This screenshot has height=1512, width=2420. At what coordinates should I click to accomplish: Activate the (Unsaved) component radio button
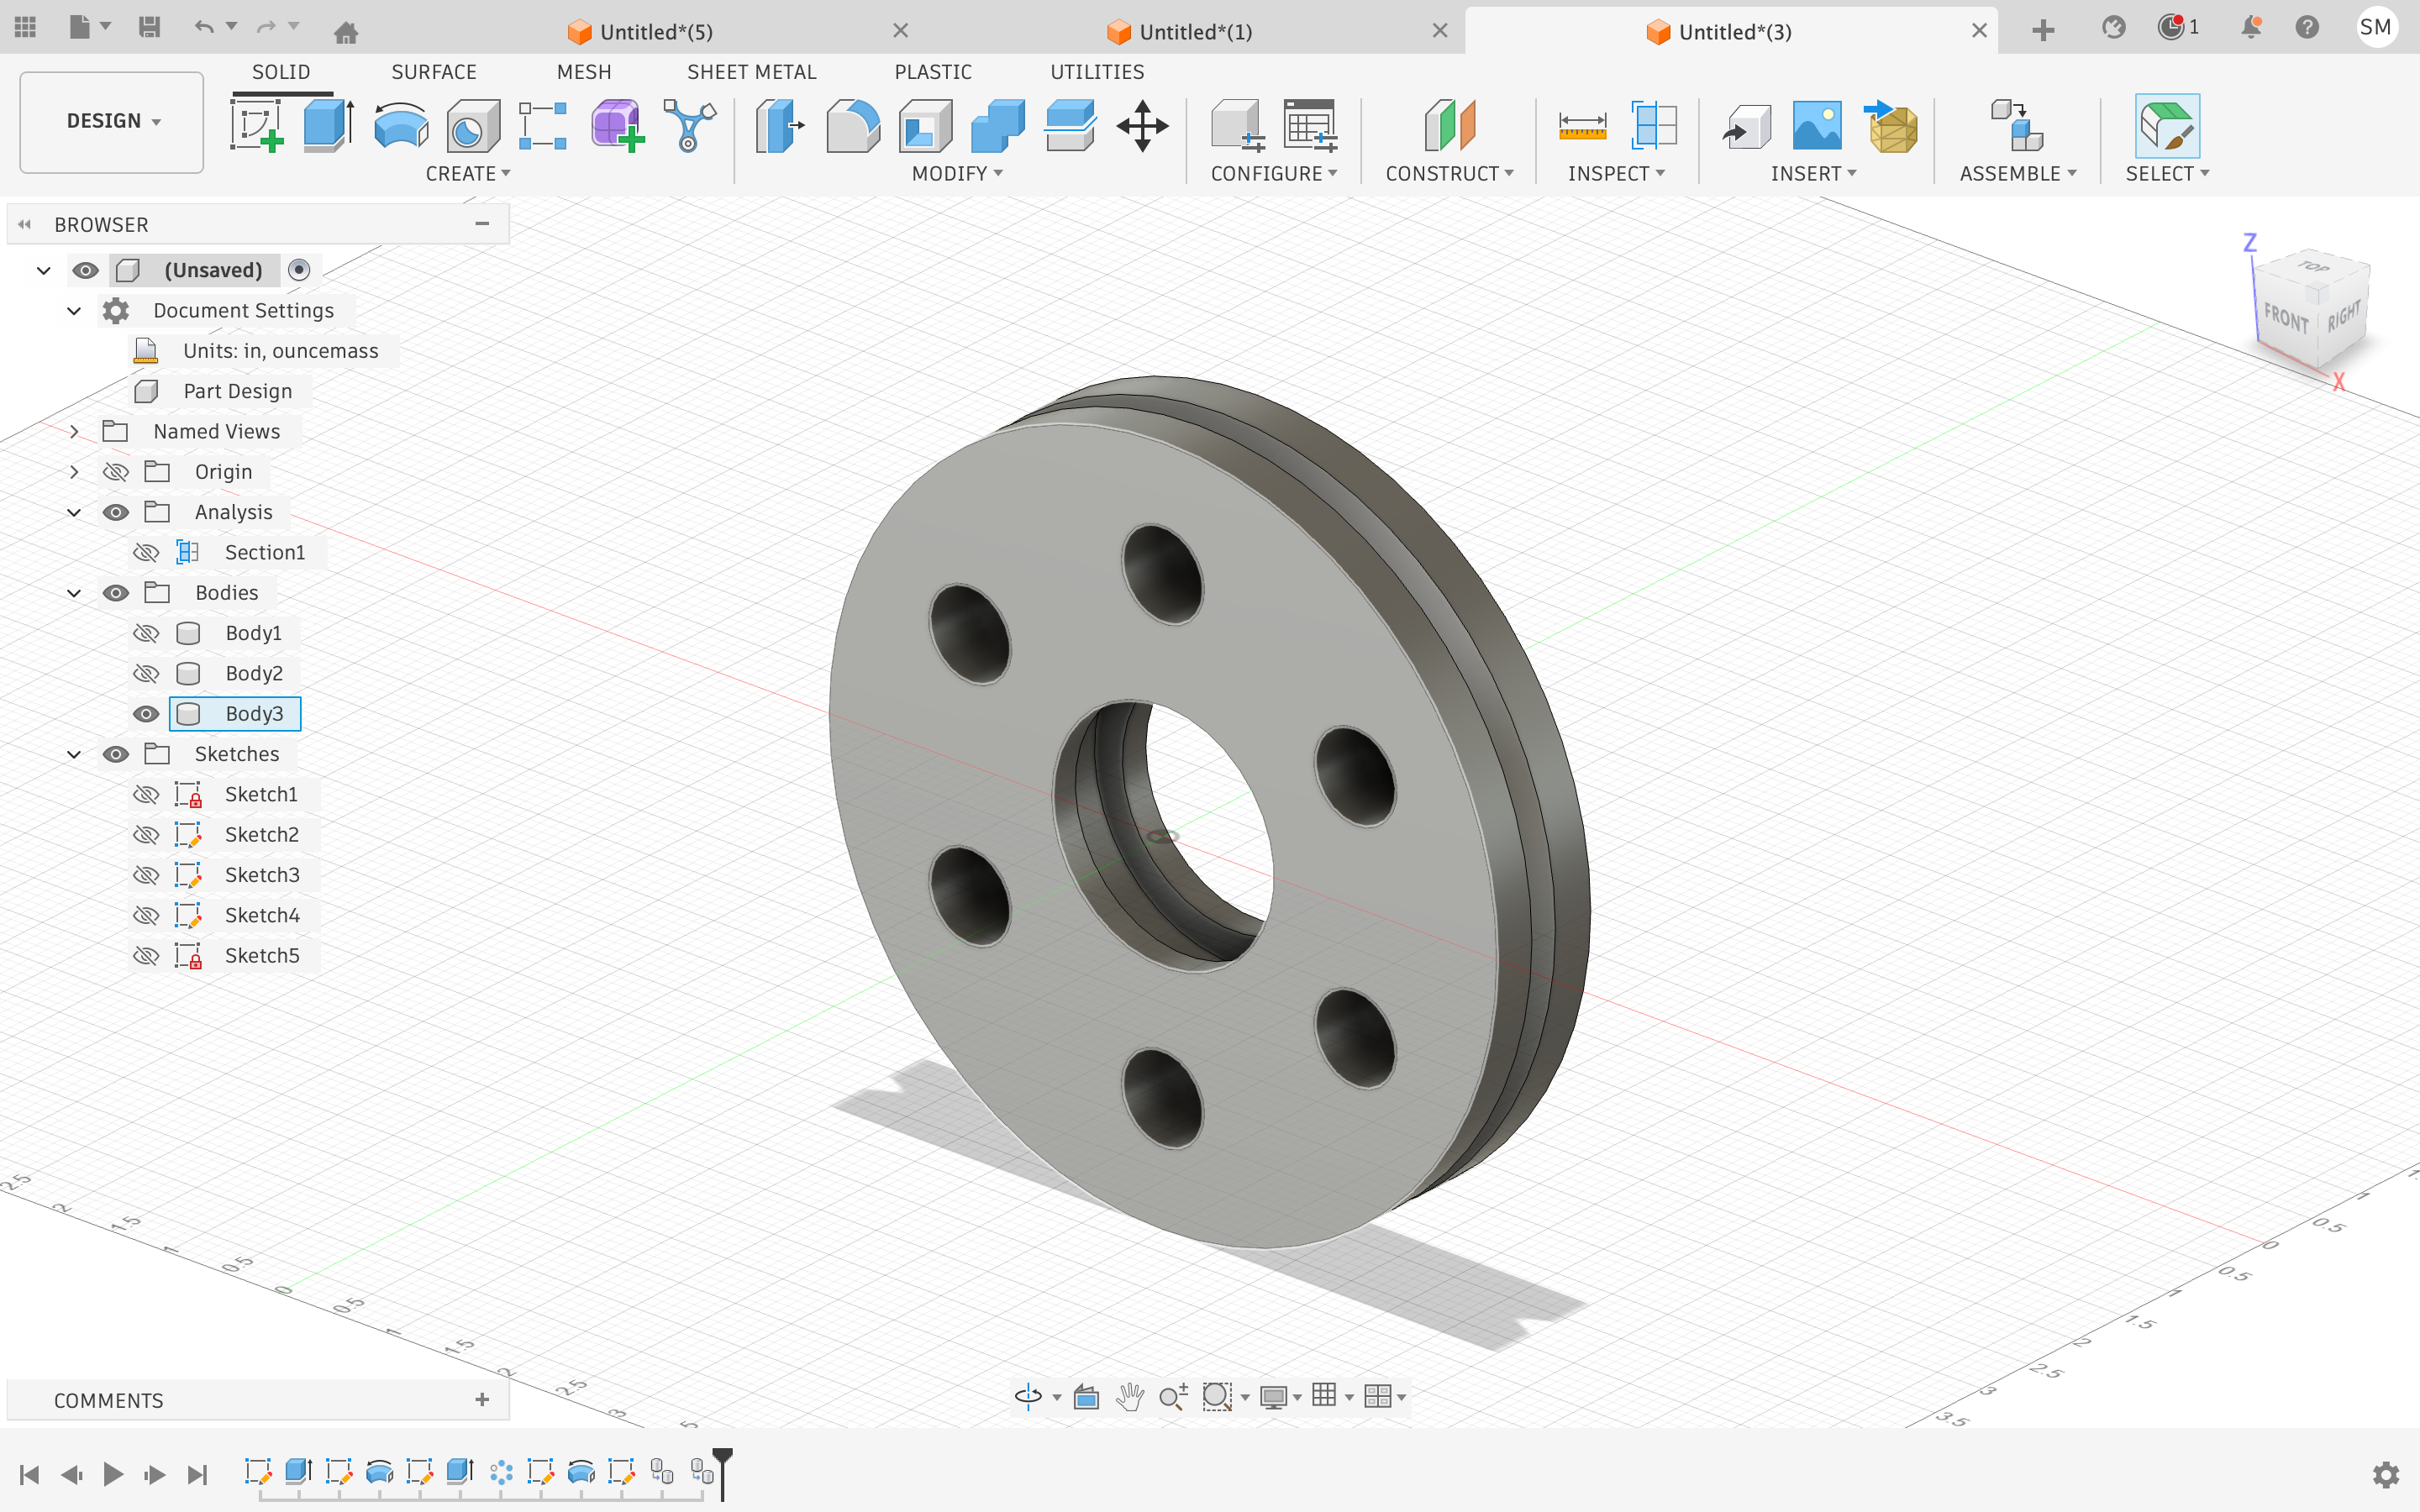[299, 270]
